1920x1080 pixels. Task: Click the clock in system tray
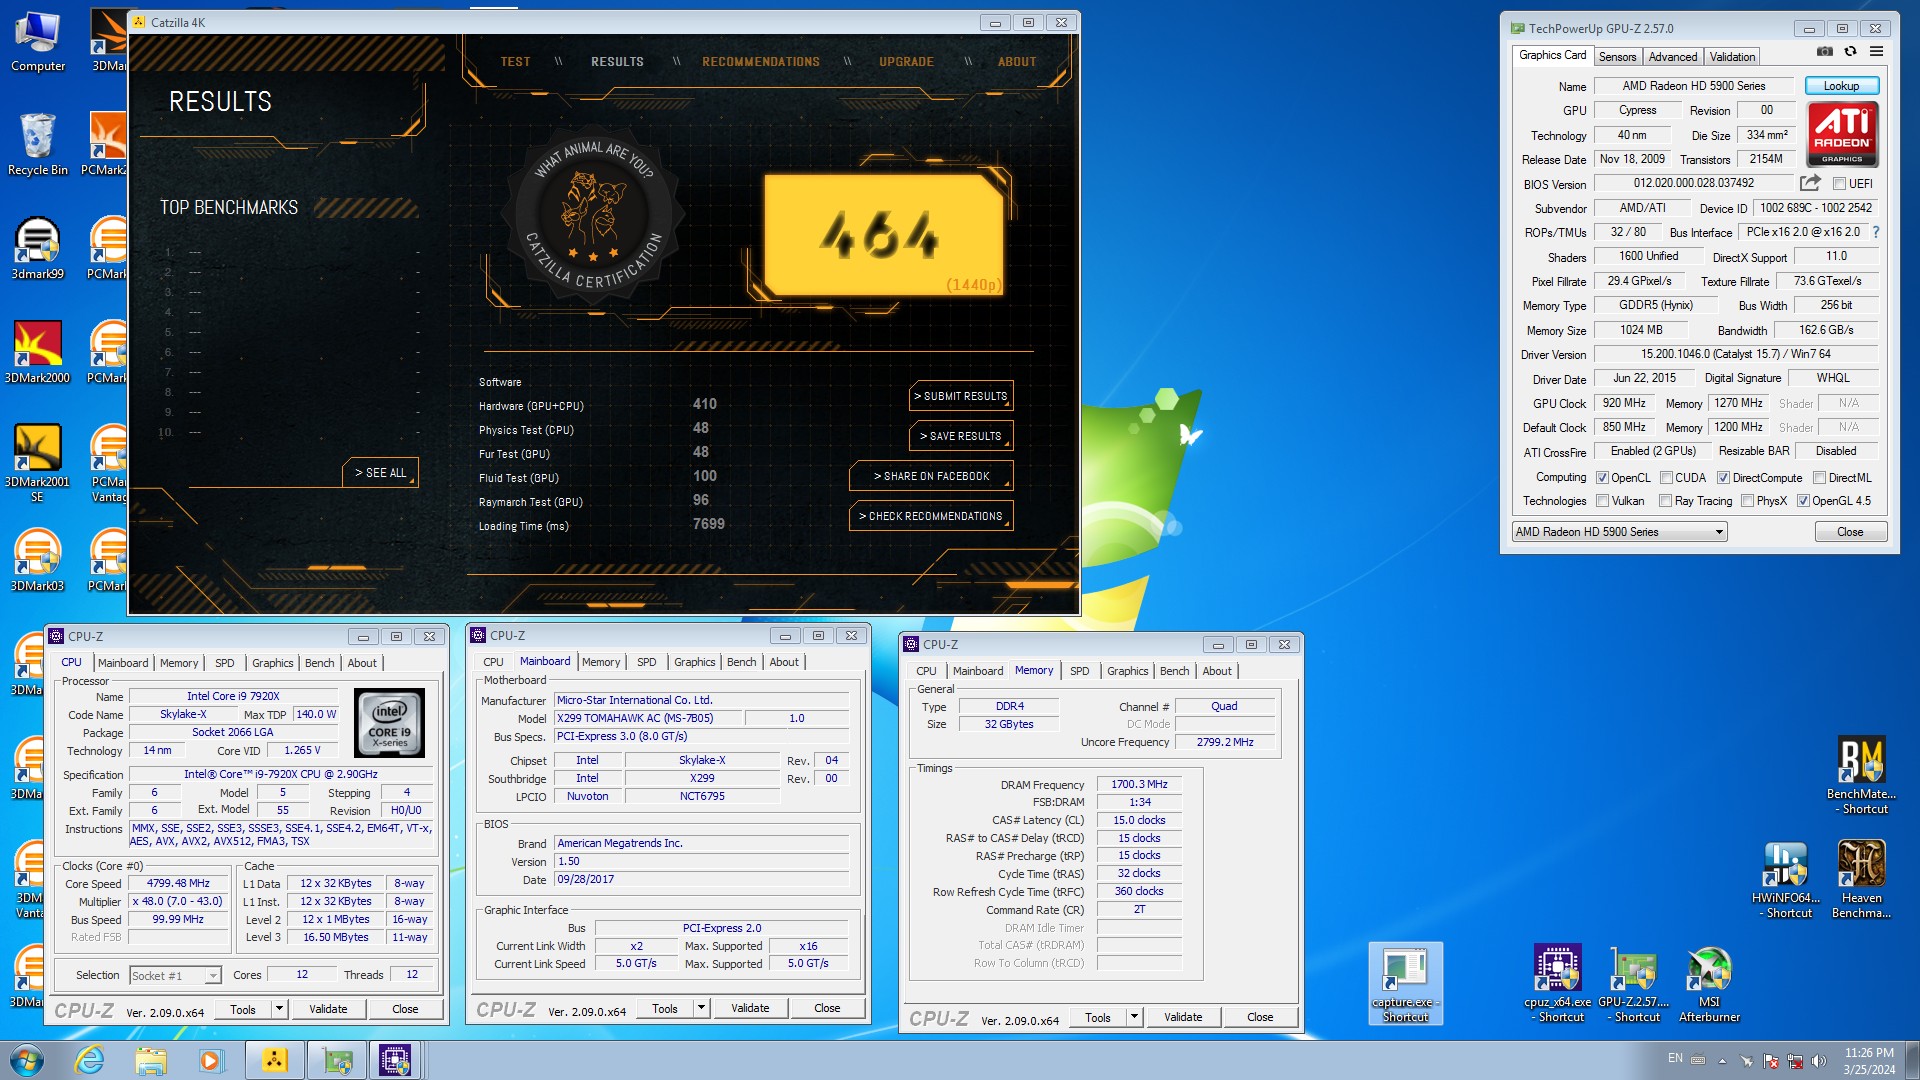[x=1869, y=1061]
